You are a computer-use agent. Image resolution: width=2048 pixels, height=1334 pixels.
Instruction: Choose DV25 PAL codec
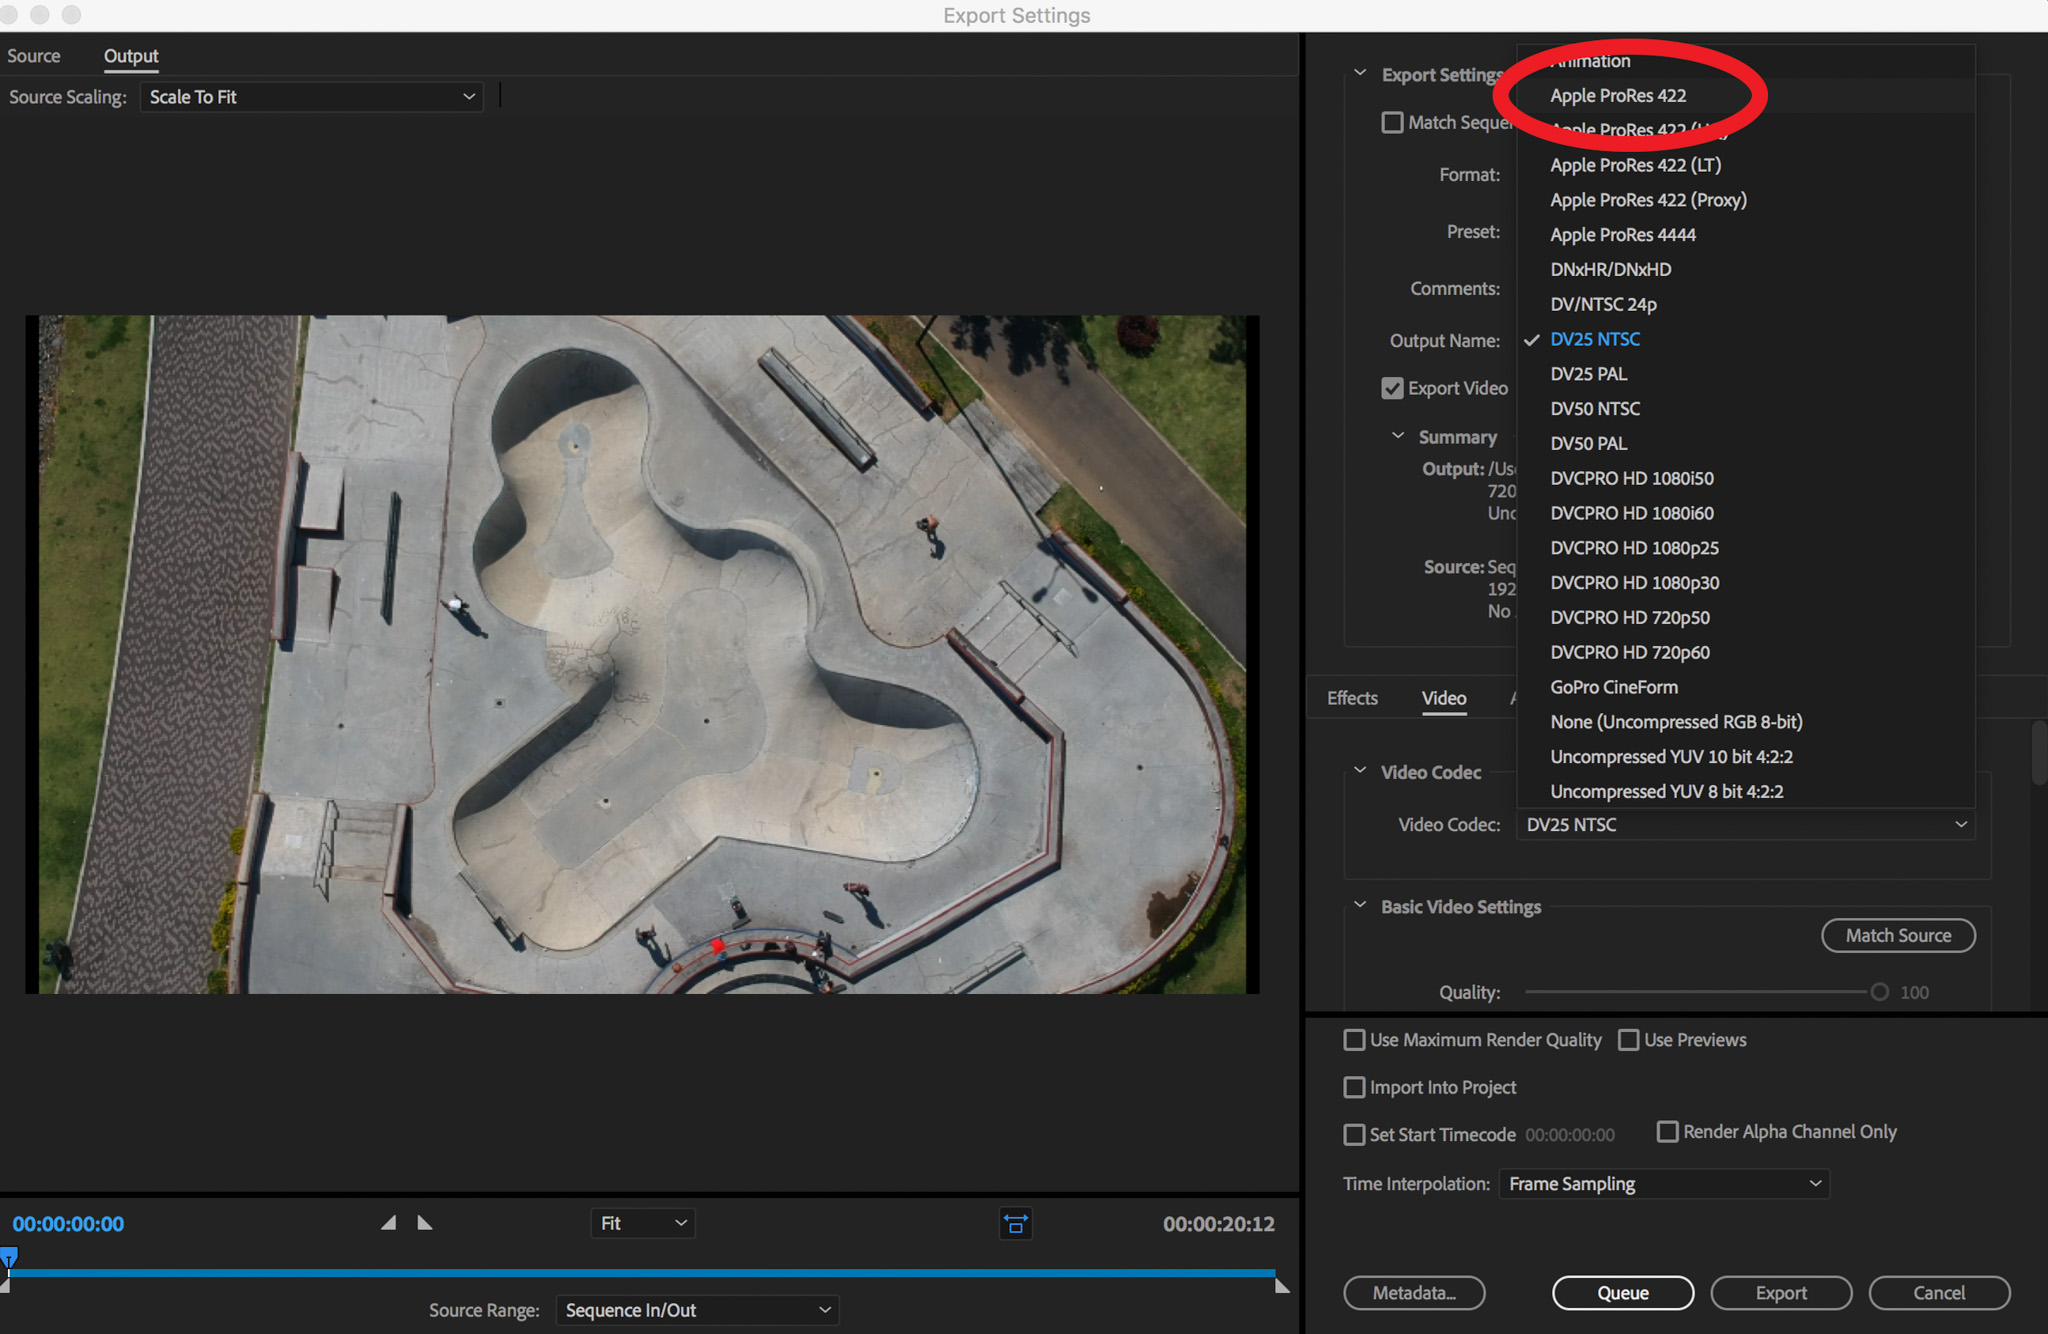click(1745, 374)
